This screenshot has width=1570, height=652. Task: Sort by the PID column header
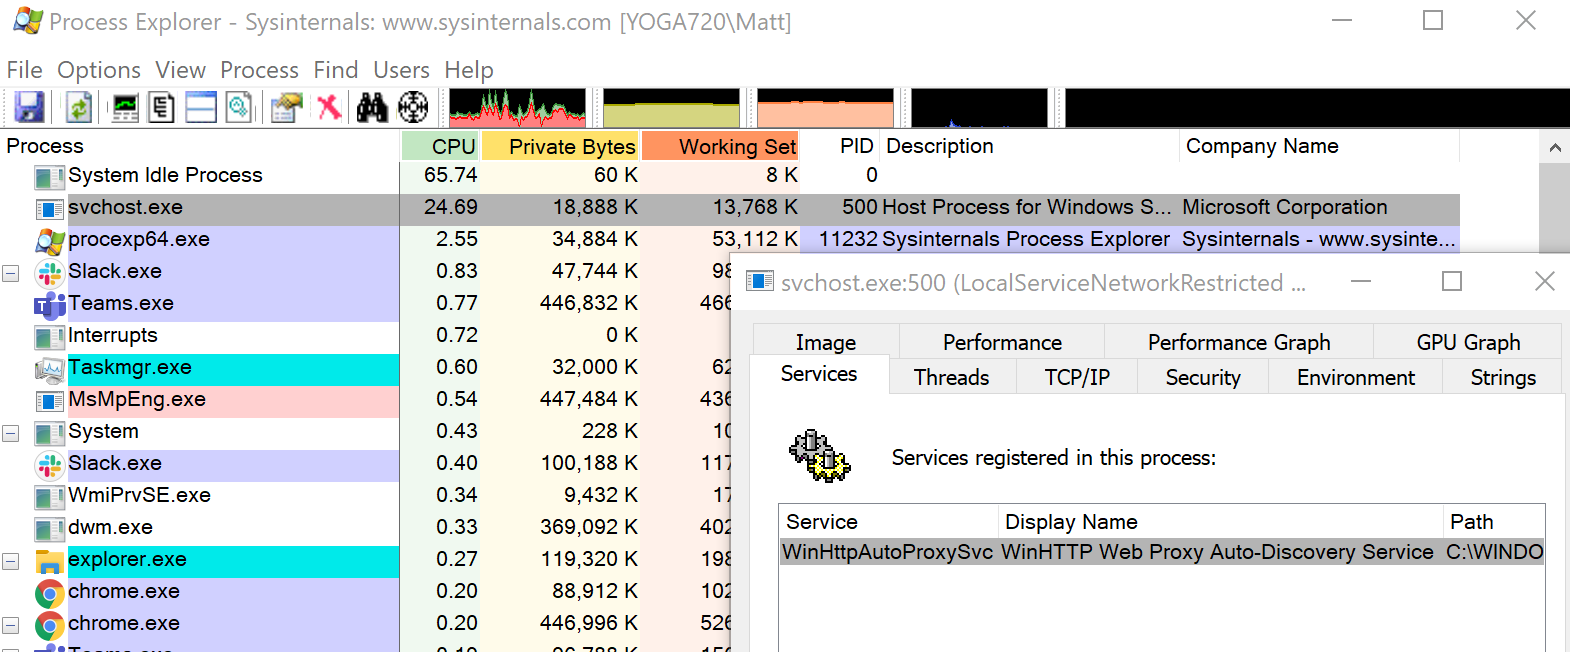840,146
